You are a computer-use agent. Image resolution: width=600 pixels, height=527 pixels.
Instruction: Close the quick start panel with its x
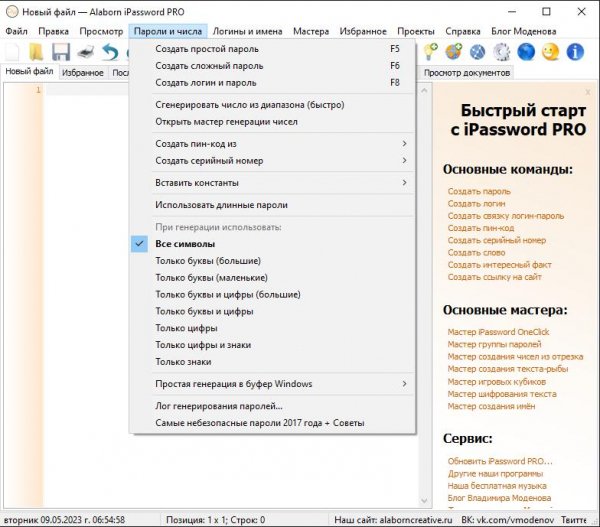pos(588,92)
